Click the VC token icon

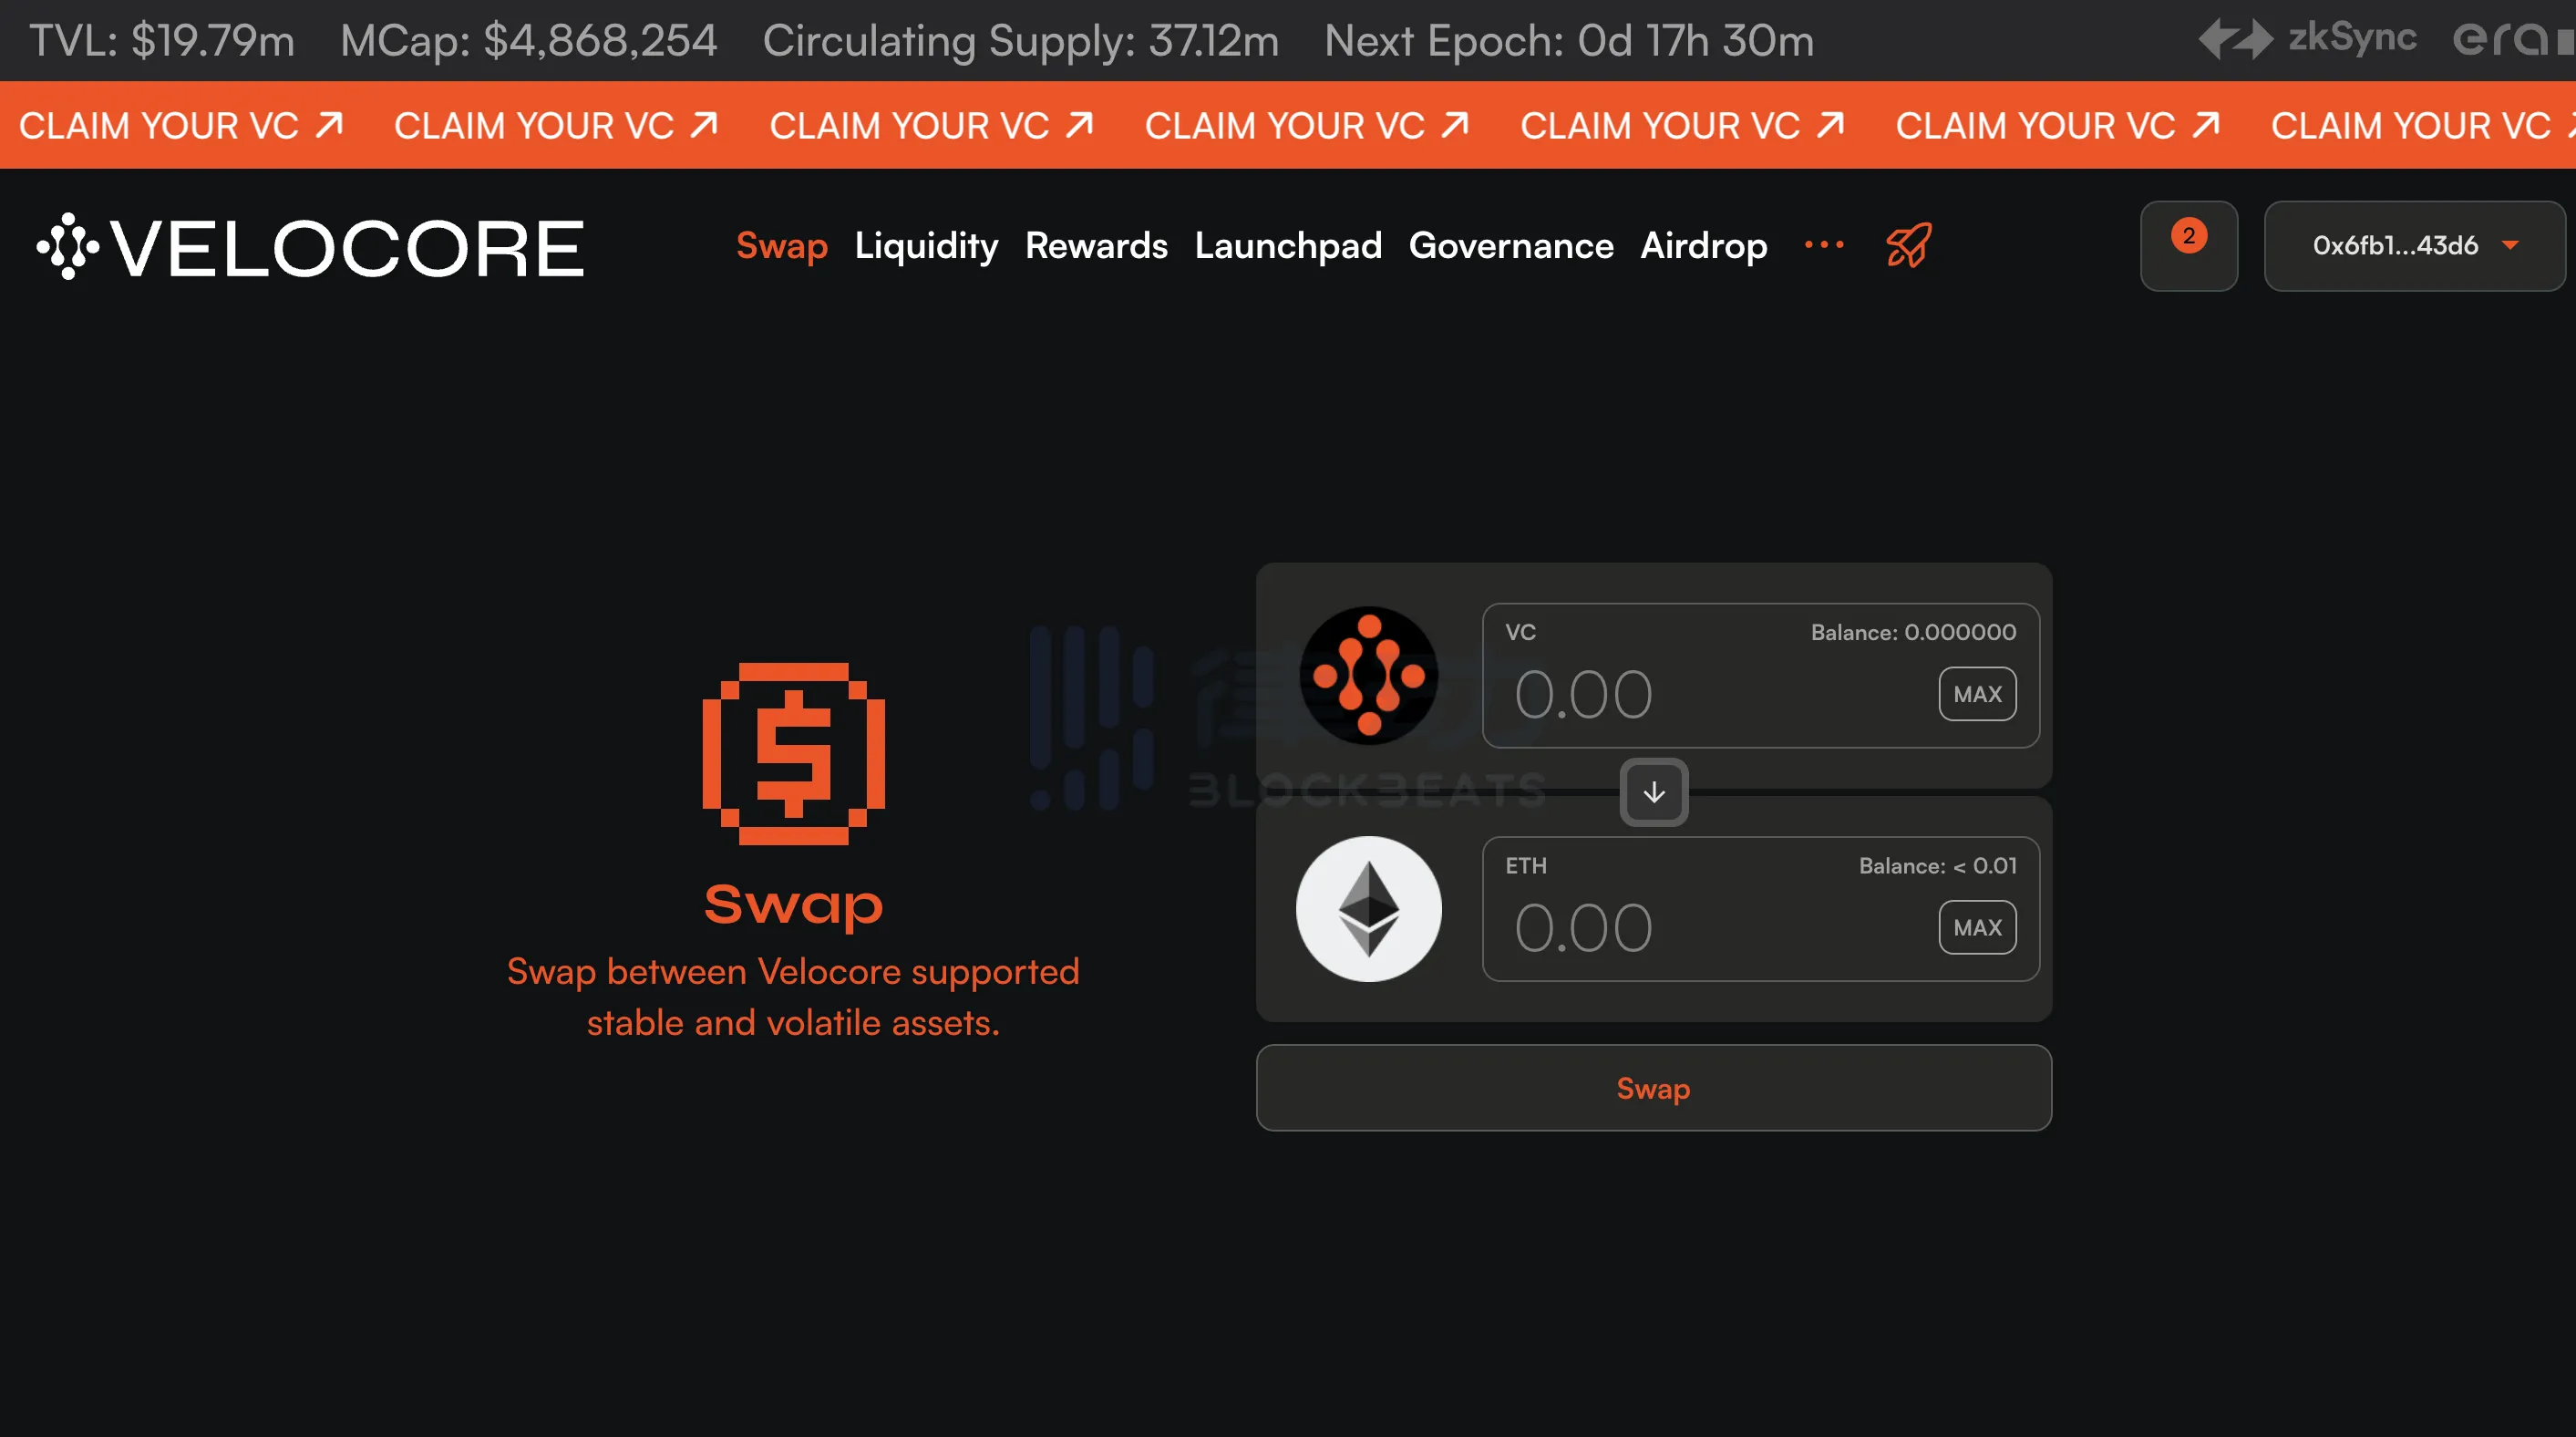pyautogui.click(x=1373, y=674)
